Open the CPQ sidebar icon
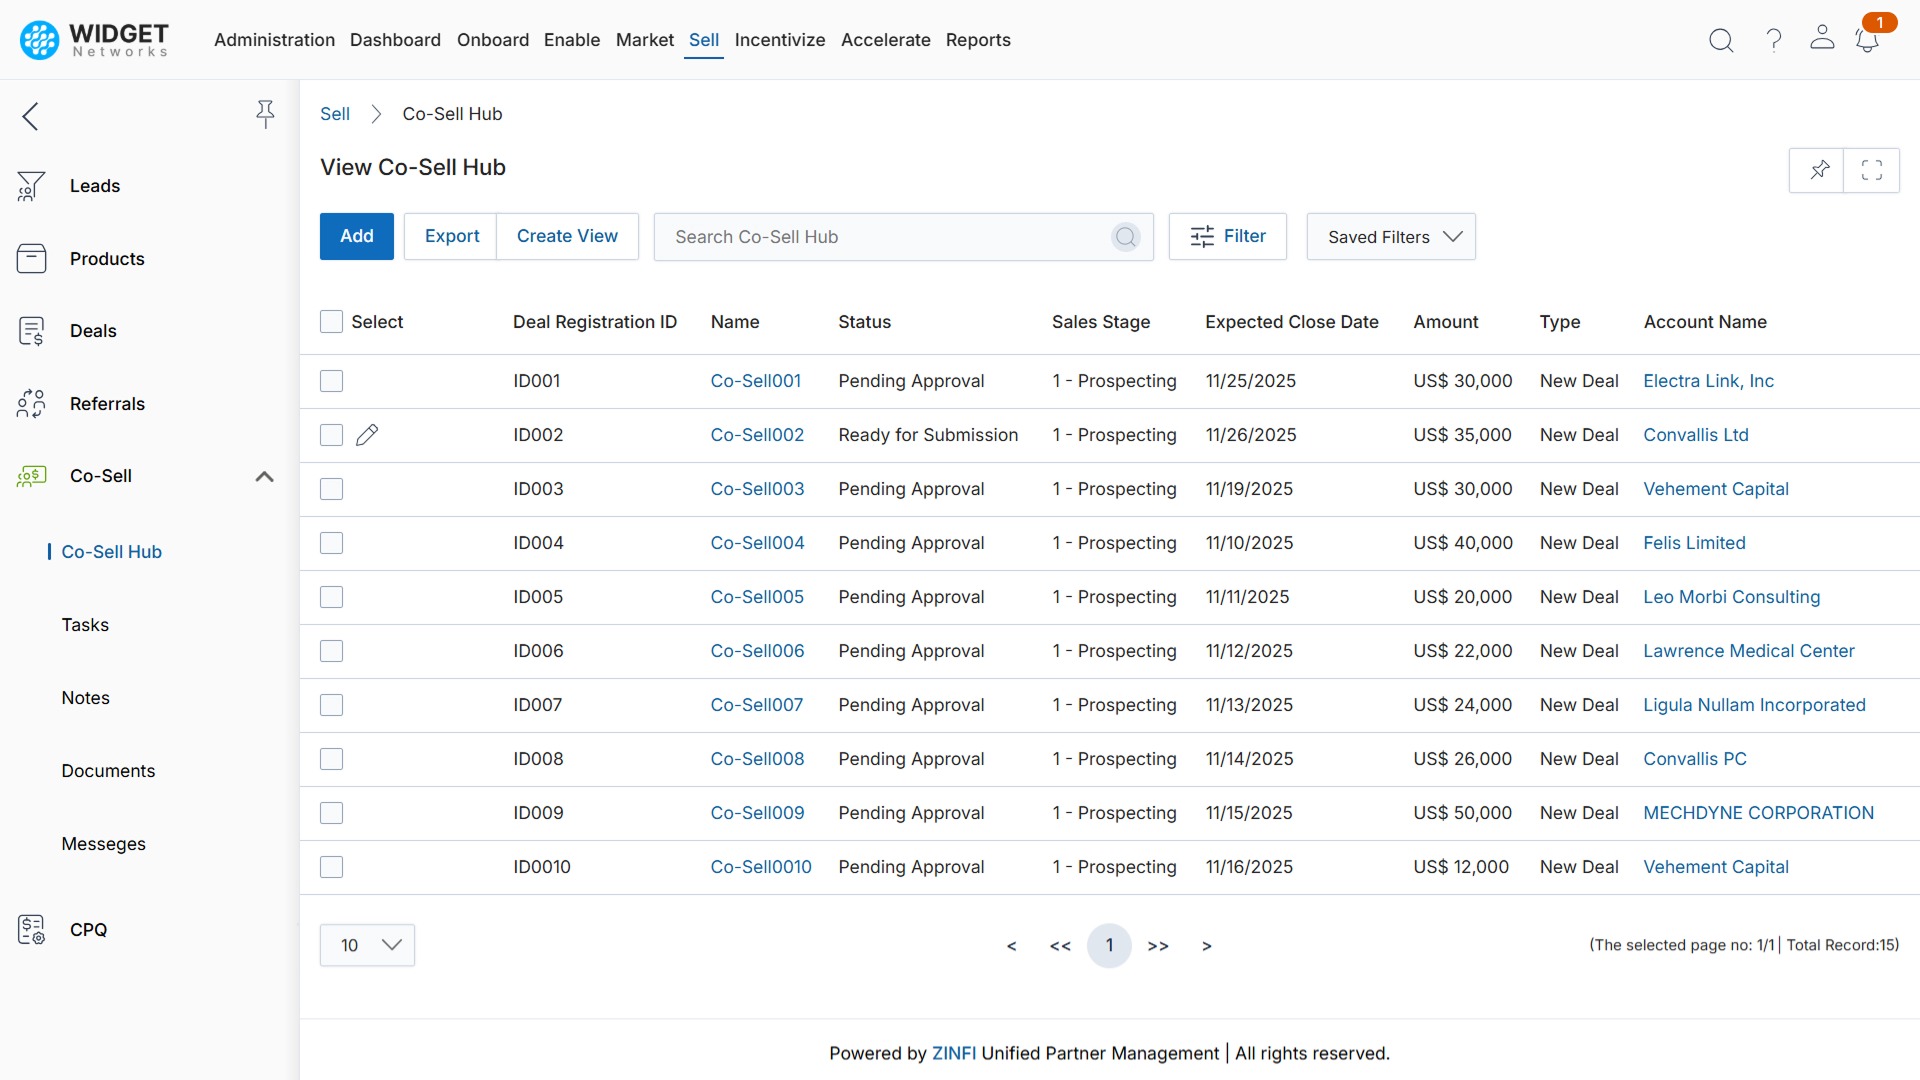 pos(31,930)
